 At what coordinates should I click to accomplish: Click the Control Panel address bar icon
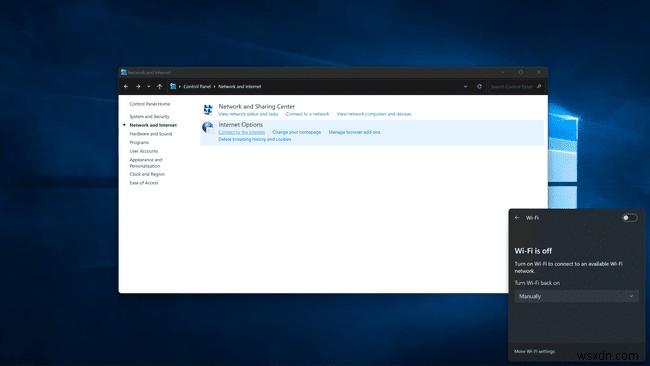click(173, 86)
